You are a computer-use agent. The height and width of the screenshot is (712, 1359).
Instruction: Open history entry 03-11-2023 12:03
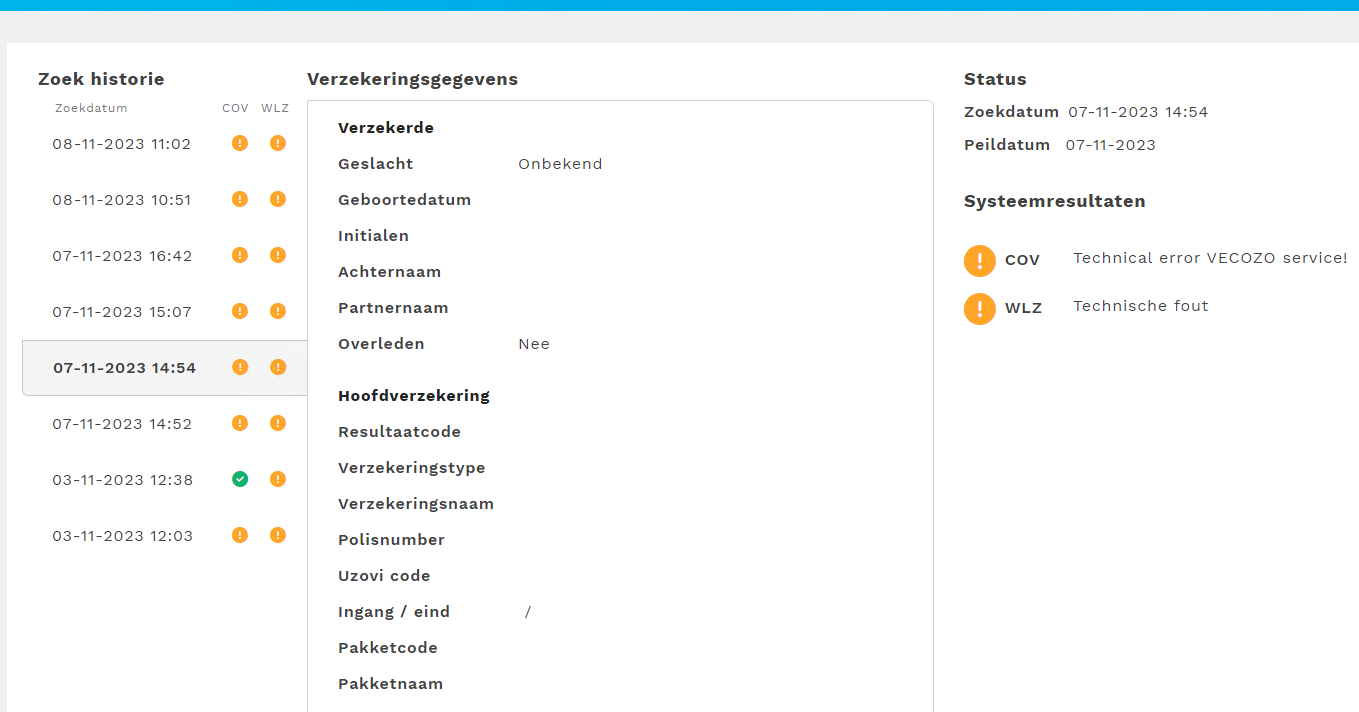tap(121, 536)
